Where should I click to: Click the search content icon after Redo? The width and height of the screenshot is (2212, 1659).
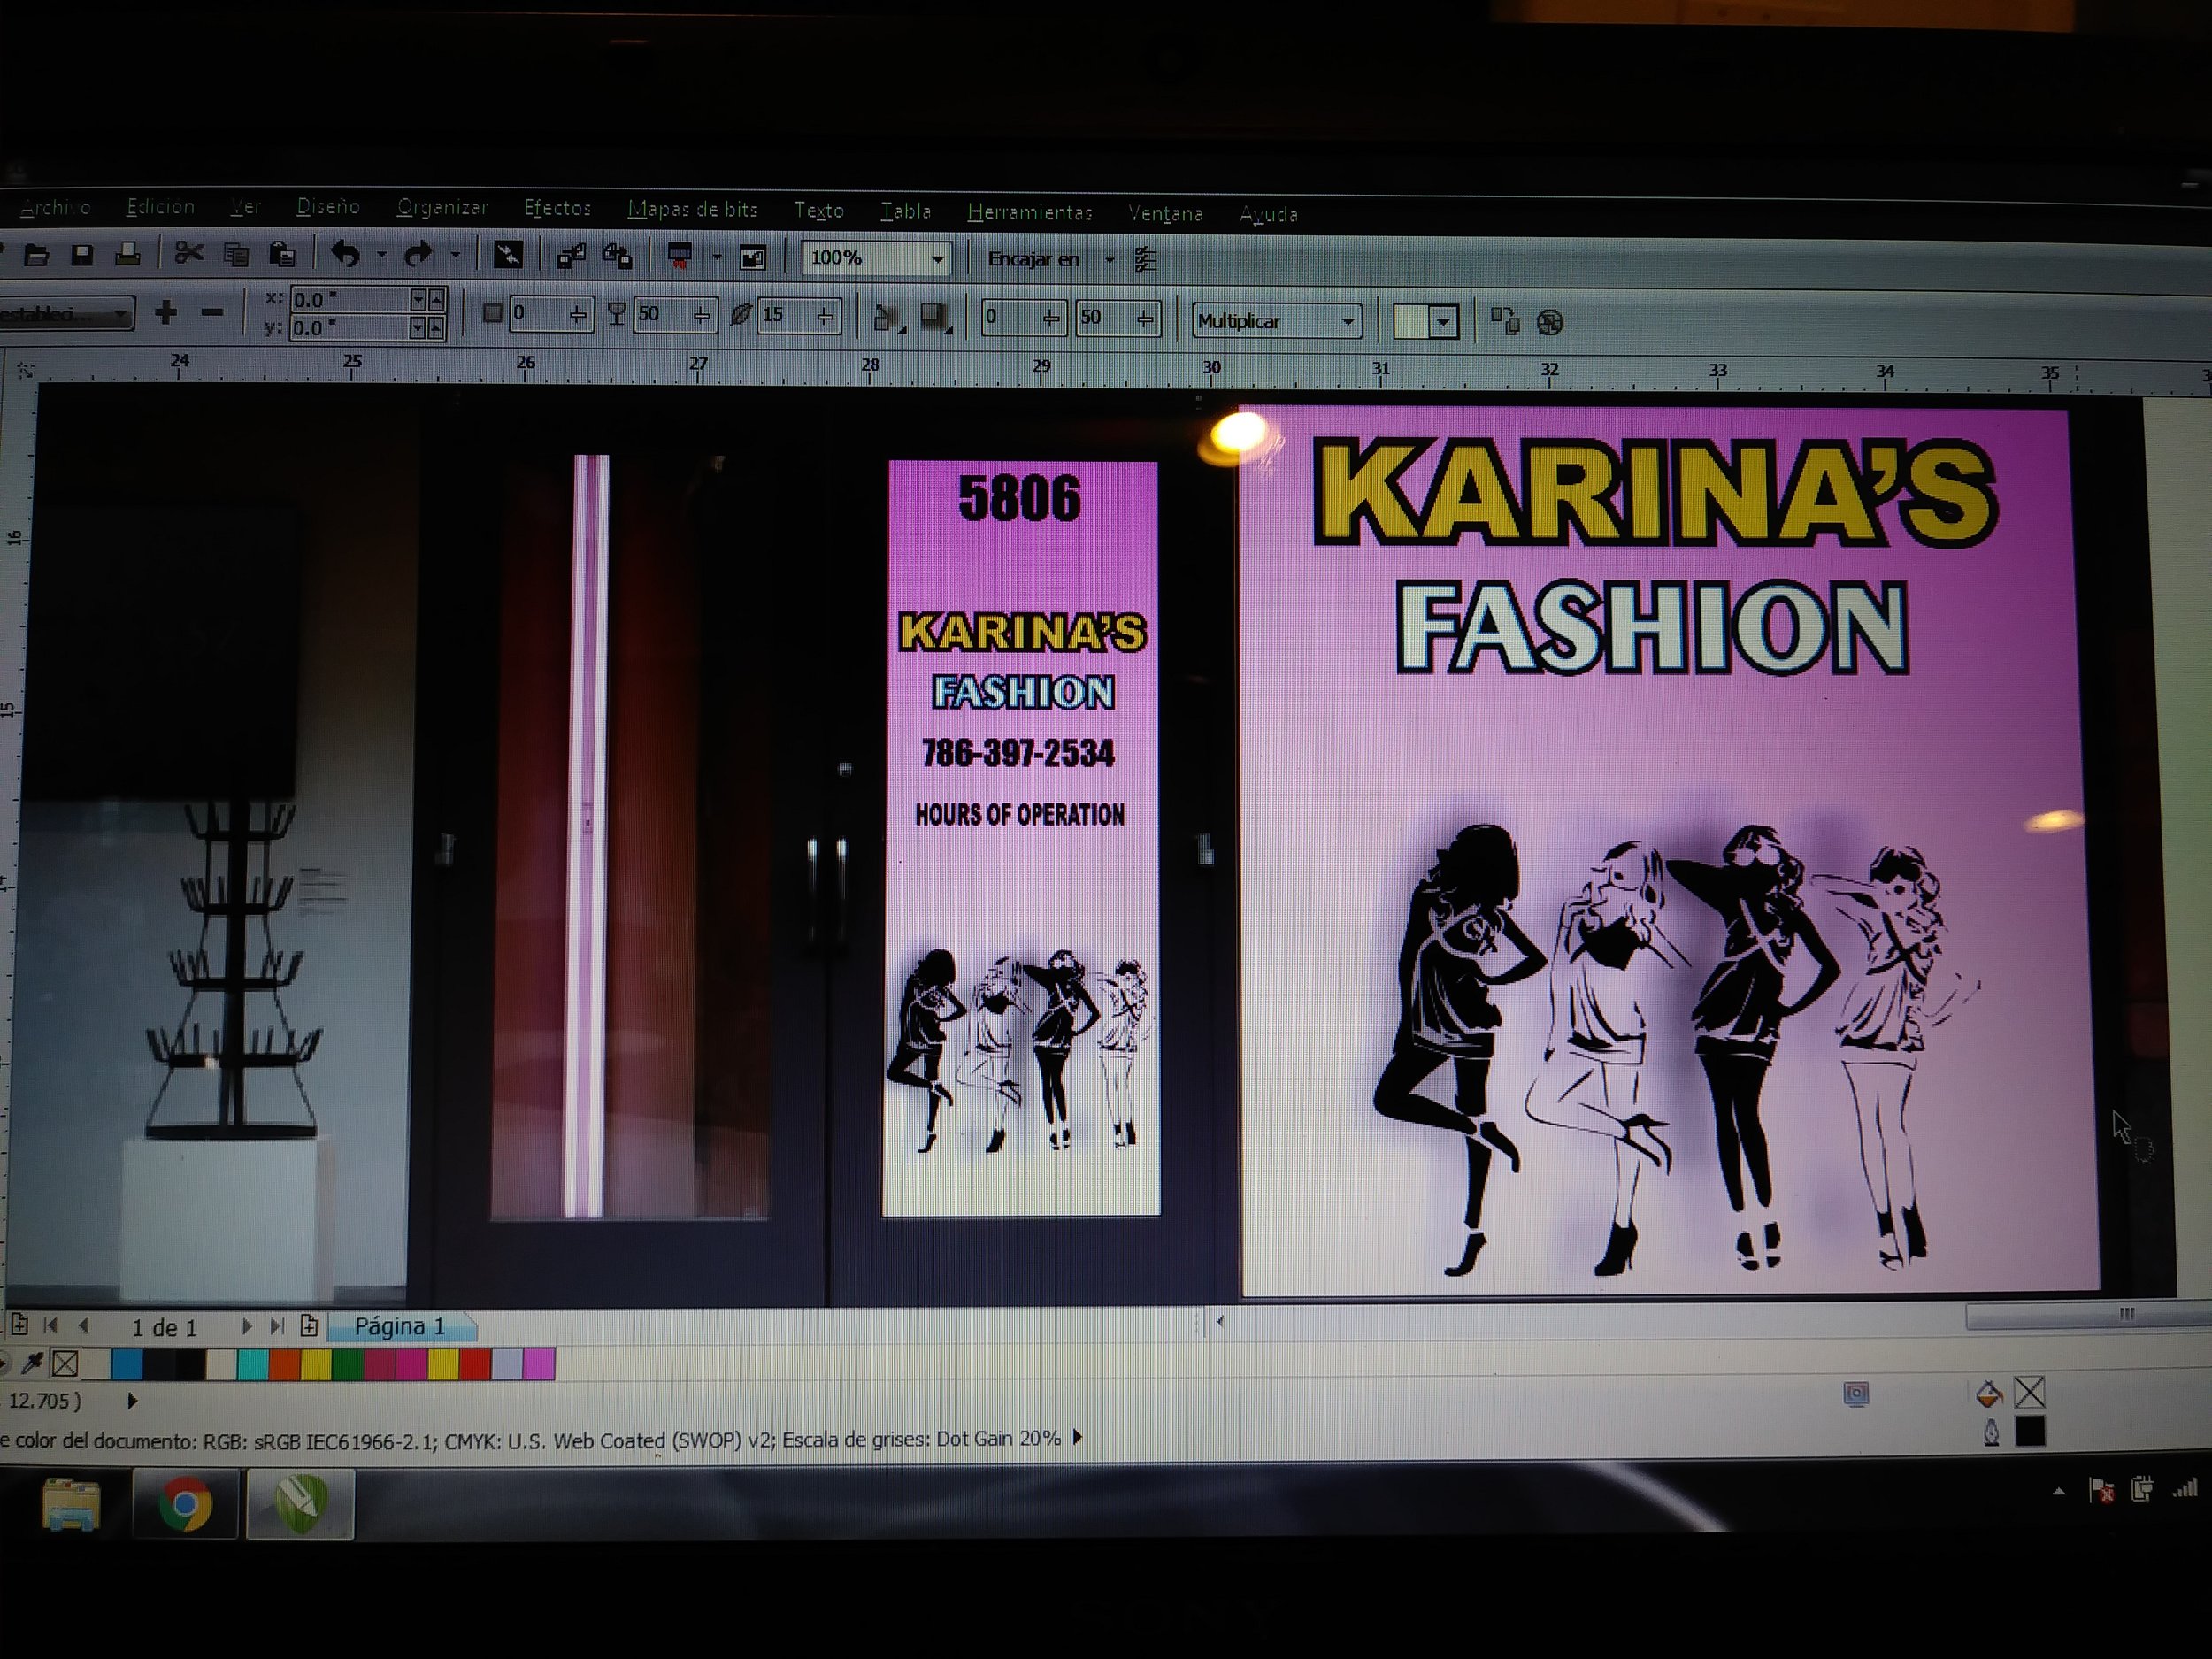pos(508,256)
